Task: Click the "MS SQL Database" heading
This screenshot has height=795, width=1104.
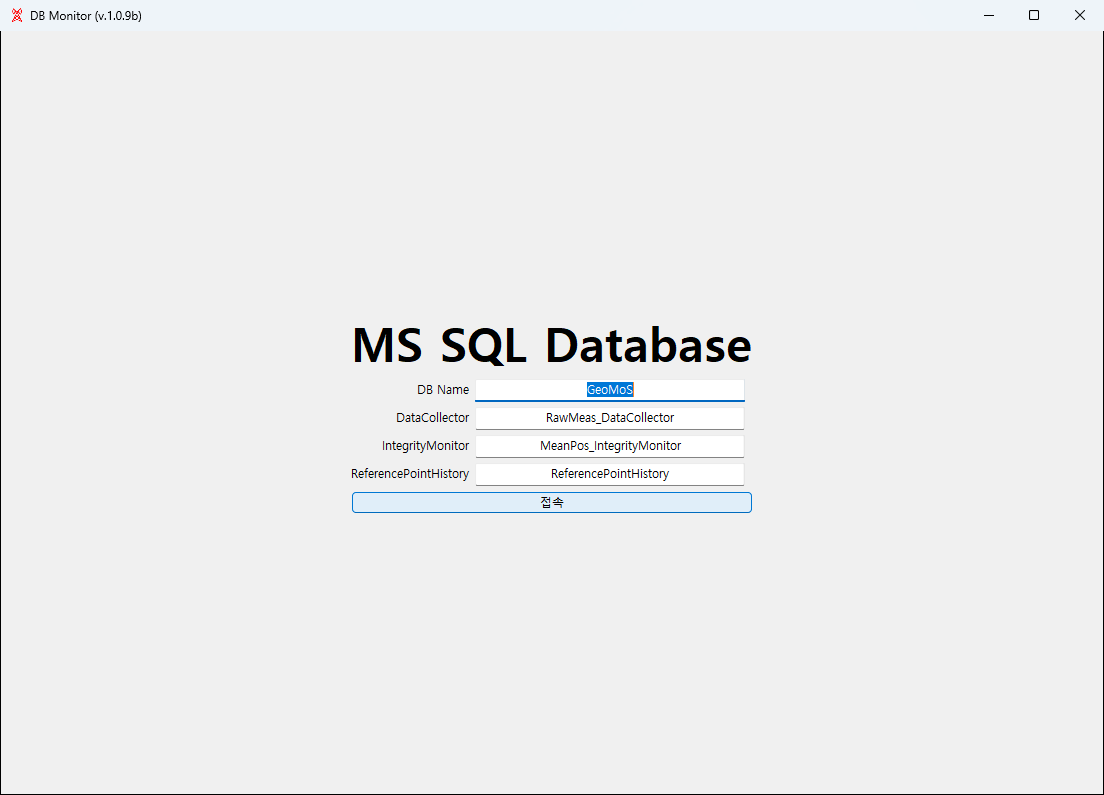Action: pyautogui.click(x=552, y=345)
